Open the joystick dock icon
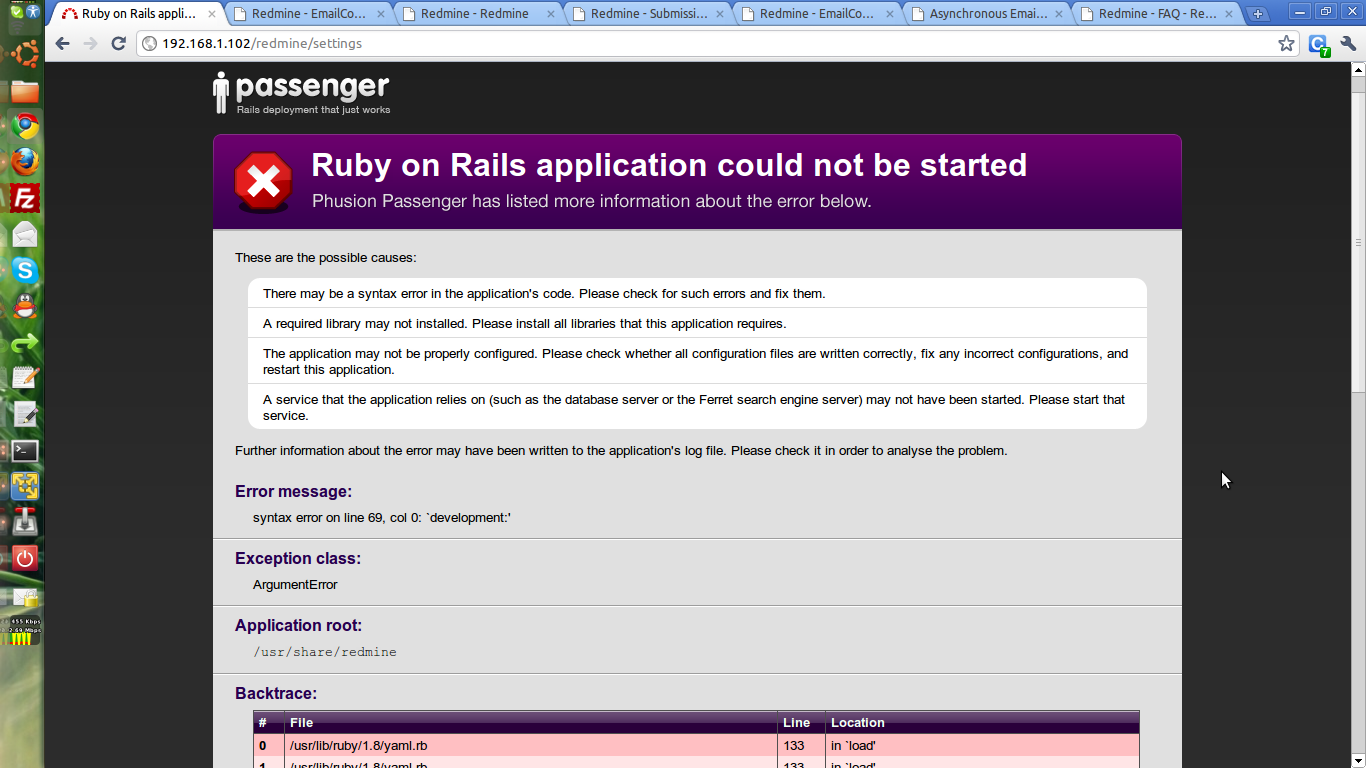 [x=25, y=522]
